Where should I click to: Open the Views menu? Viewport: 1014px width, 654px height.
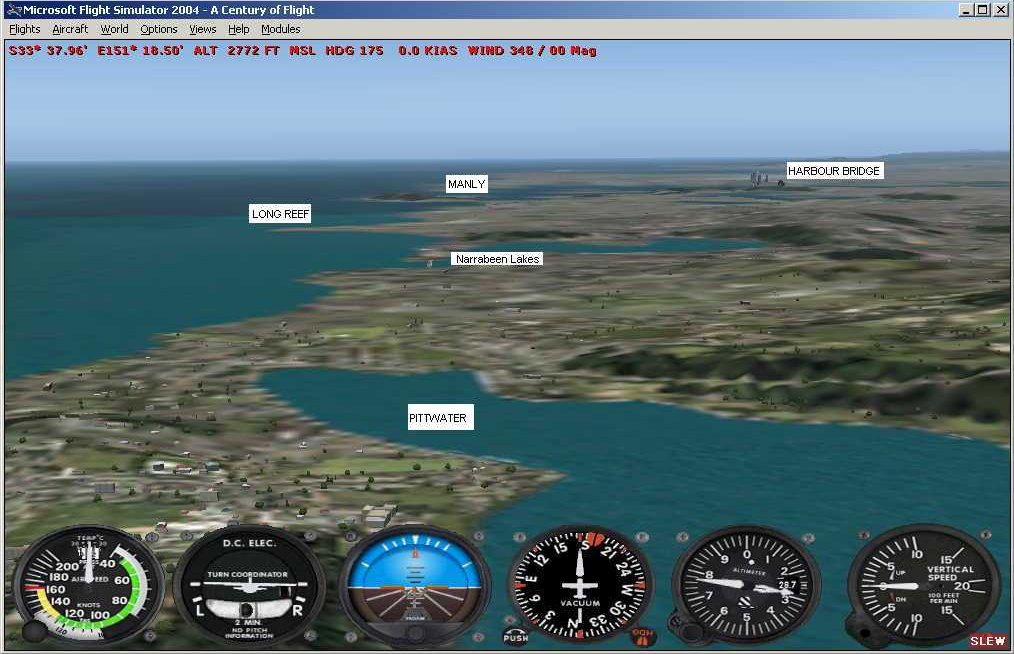point(203,29)
